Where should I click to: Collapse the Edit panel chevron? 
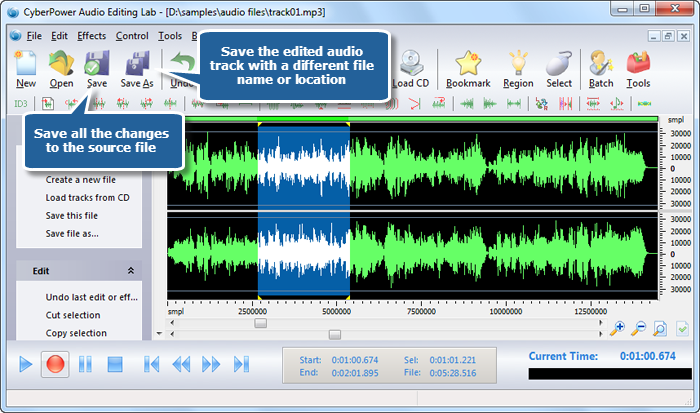[131, 271]
